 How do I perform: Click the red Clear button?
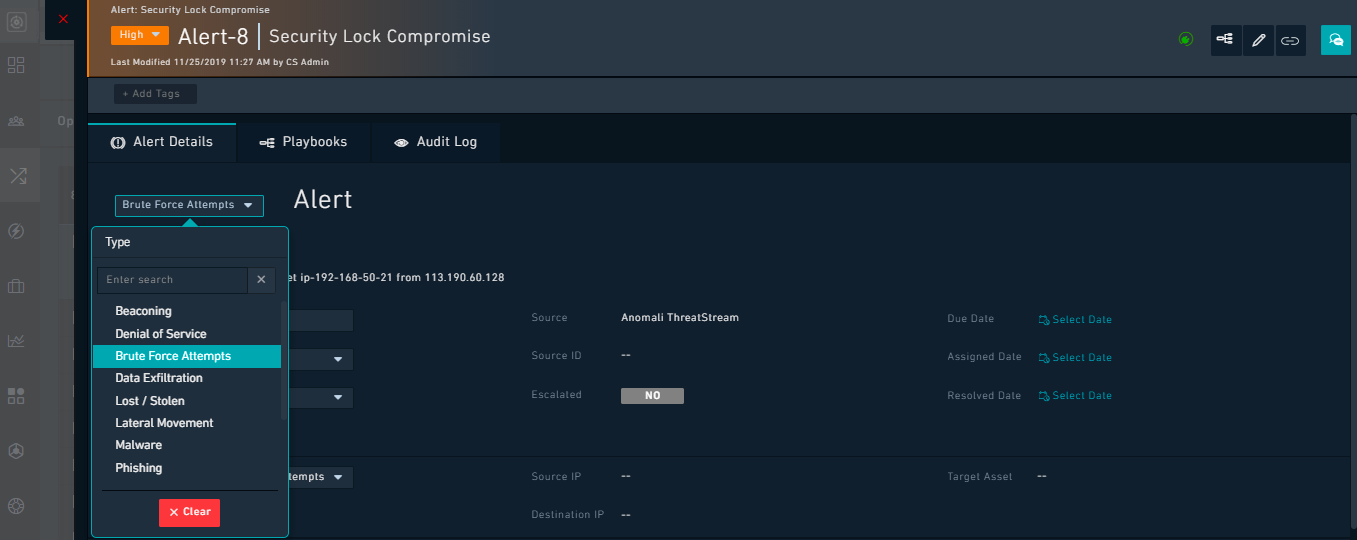(x=189, y=512)
